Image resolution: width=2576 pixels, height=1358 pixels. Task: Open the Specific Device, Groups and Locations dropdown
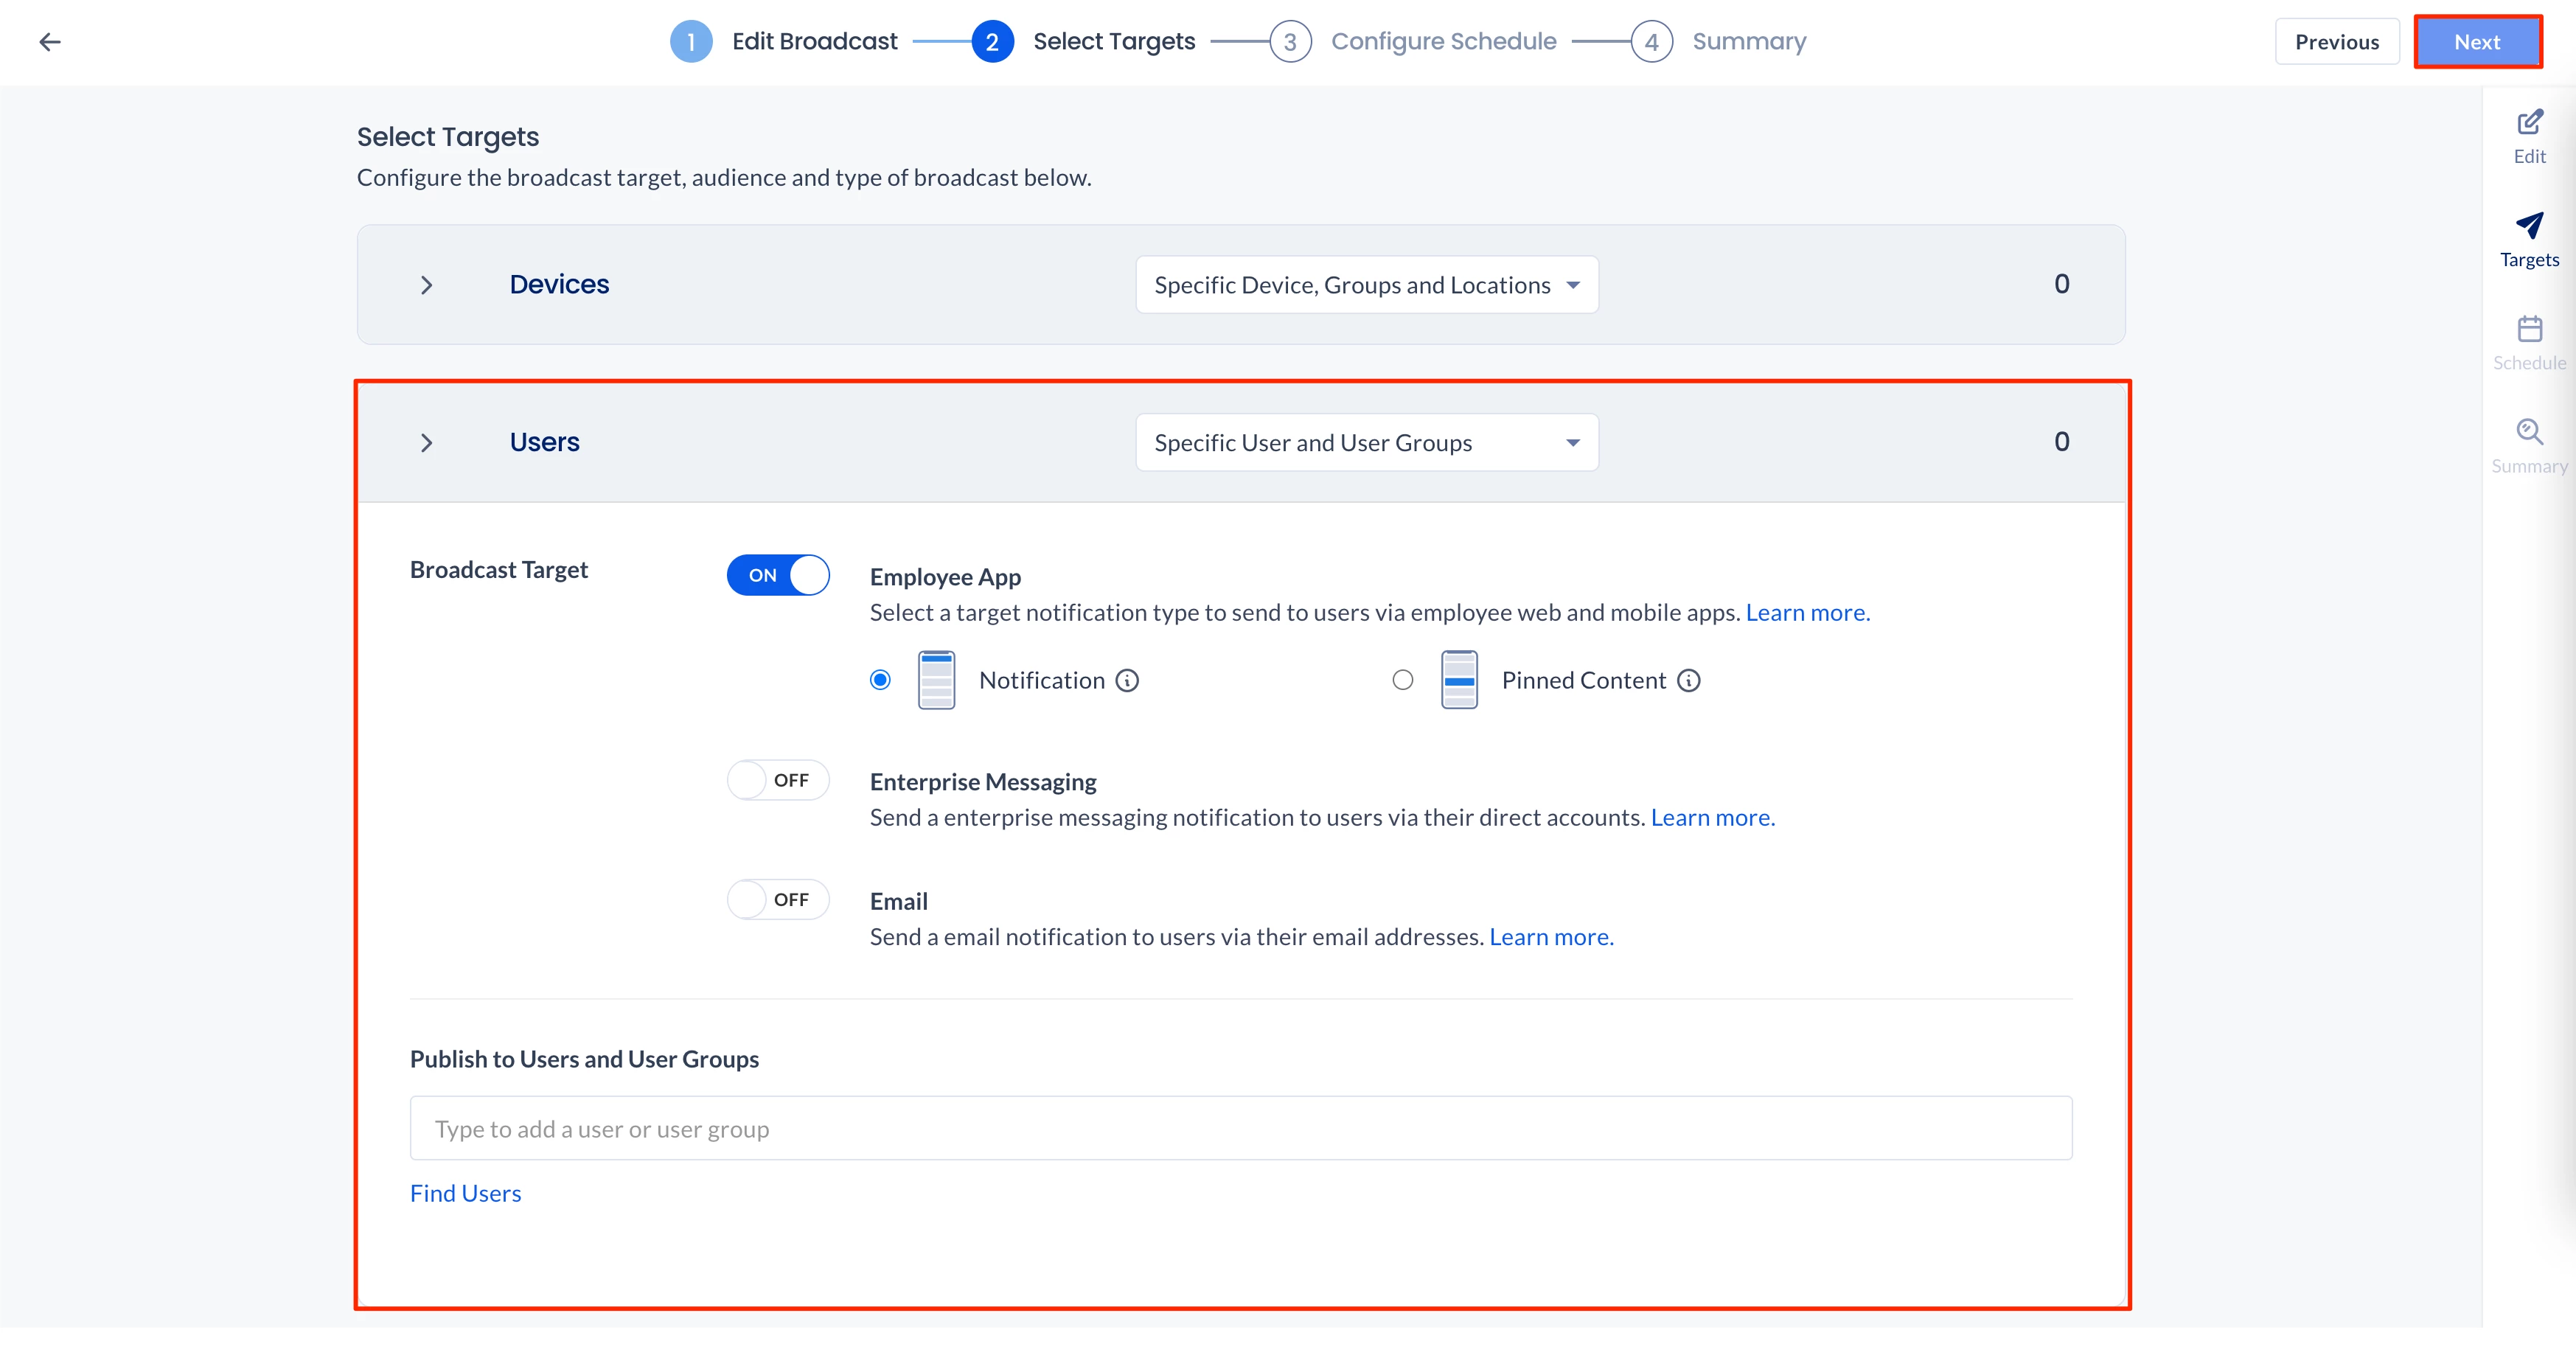pyautogui.click(x=1366, y=285)
